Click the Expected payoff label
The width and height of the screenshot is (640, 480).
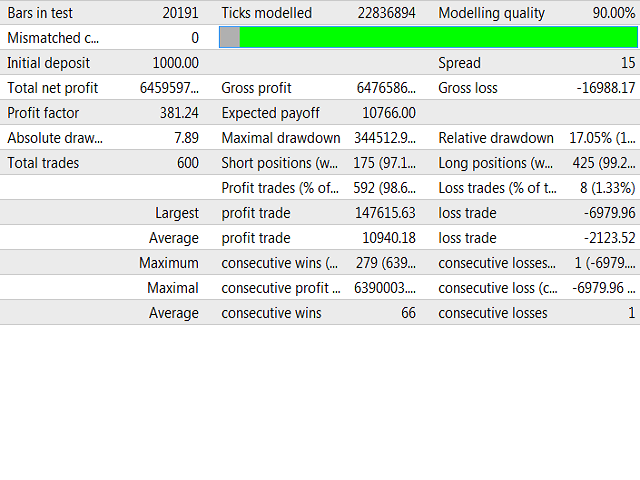(x=270, y=113)
